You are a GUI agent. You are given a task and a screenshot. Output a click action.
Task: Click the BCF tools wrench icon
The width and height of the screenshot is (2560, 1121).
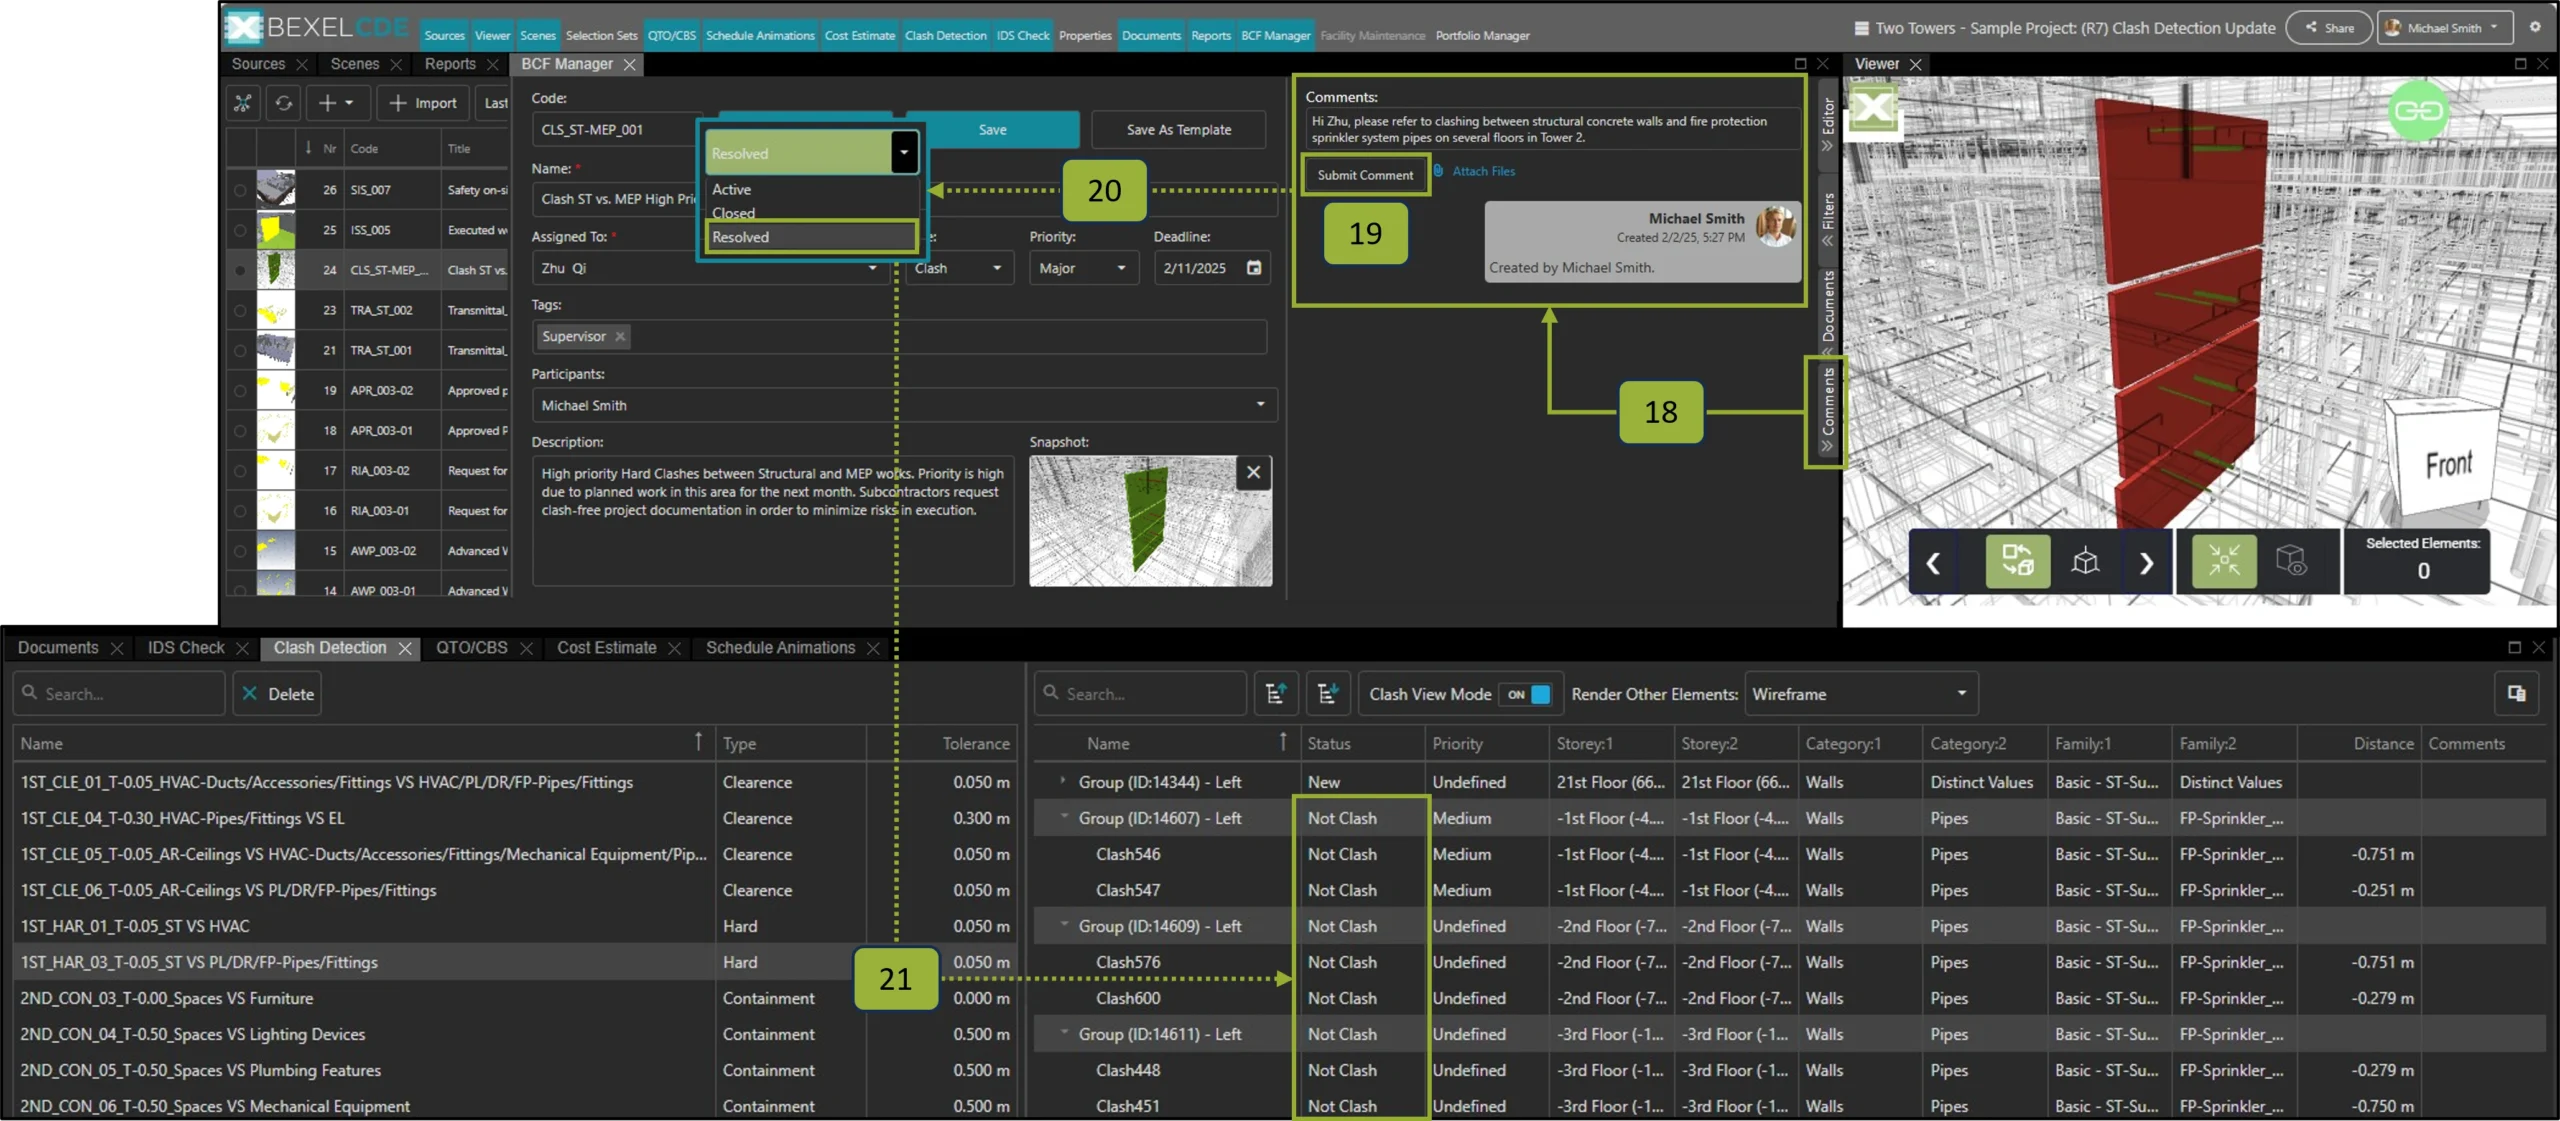[x=242, y=103]
